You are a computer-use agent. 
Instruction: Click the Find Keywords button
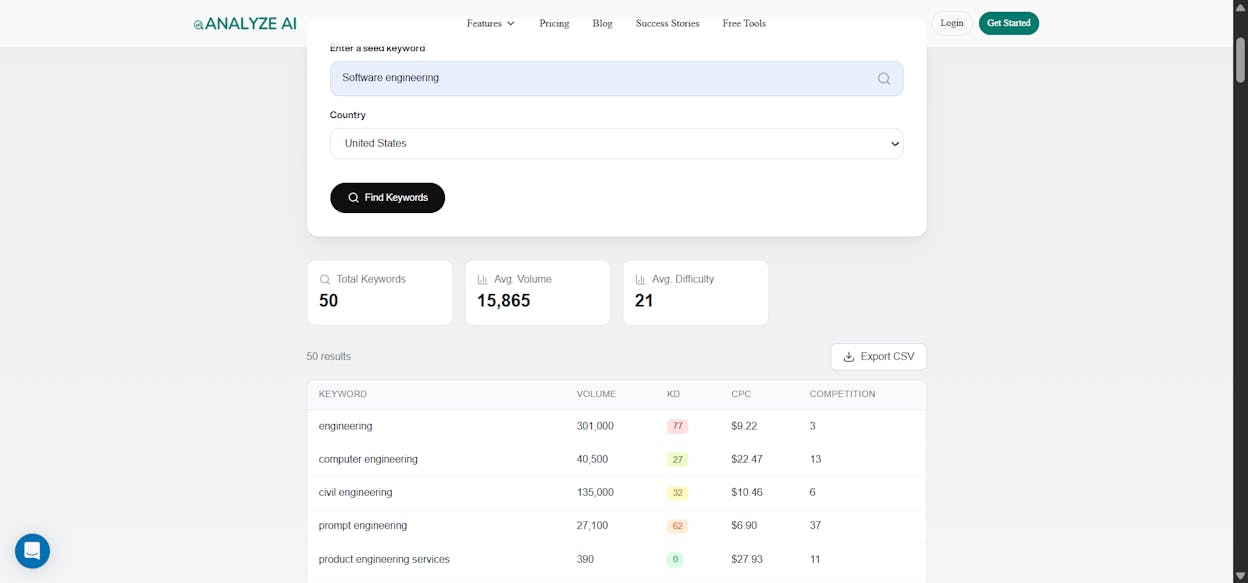click(x=387, y=198)
